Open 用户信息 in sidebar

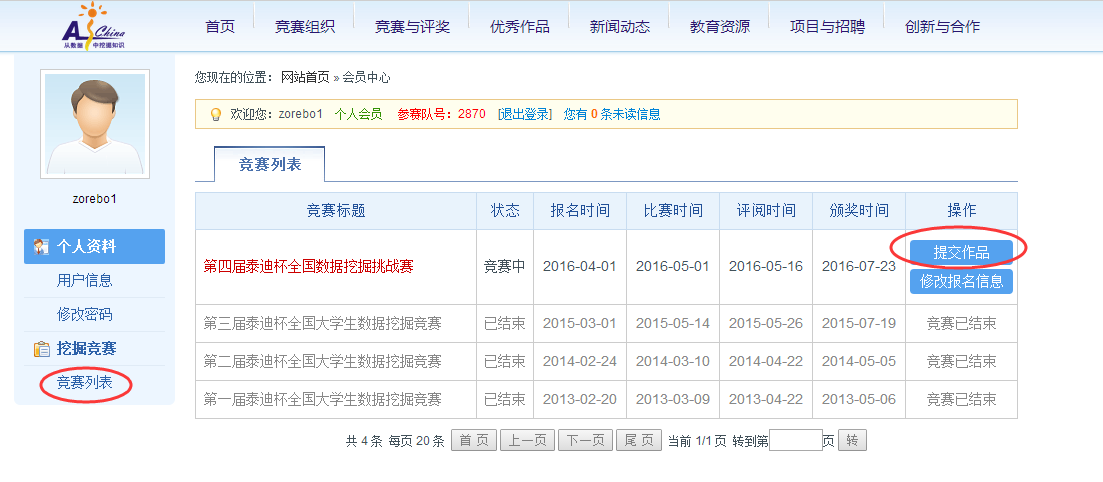84,281
